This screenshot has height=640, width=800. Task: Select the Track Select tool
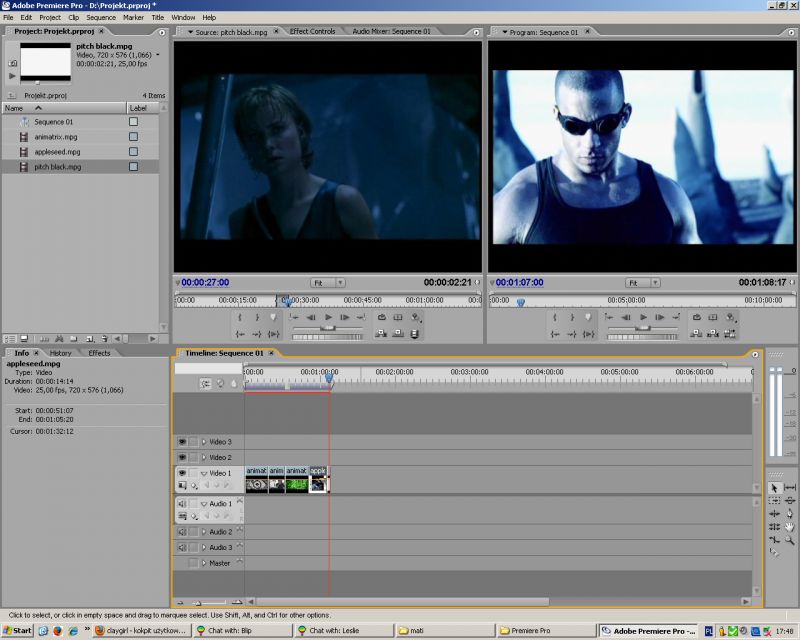coord(774,501)
